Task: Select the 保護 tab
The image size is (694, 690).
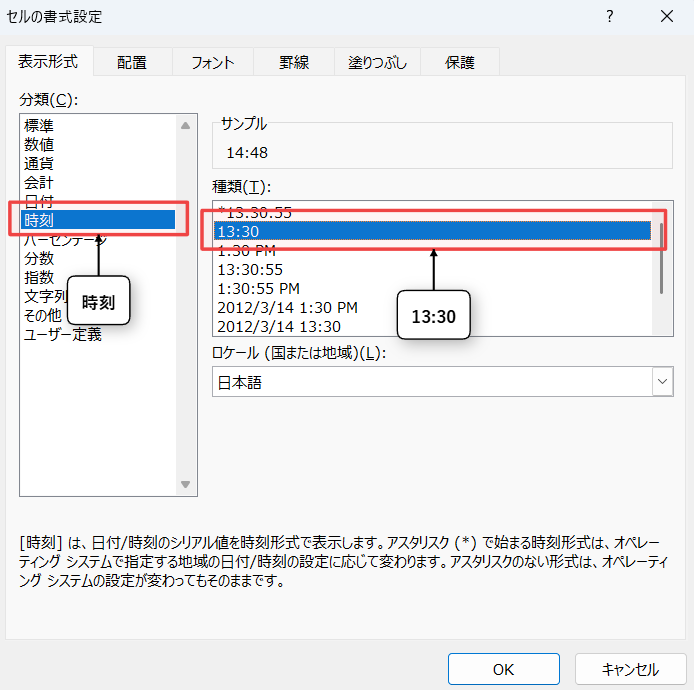Action: (x=460, y=62)
